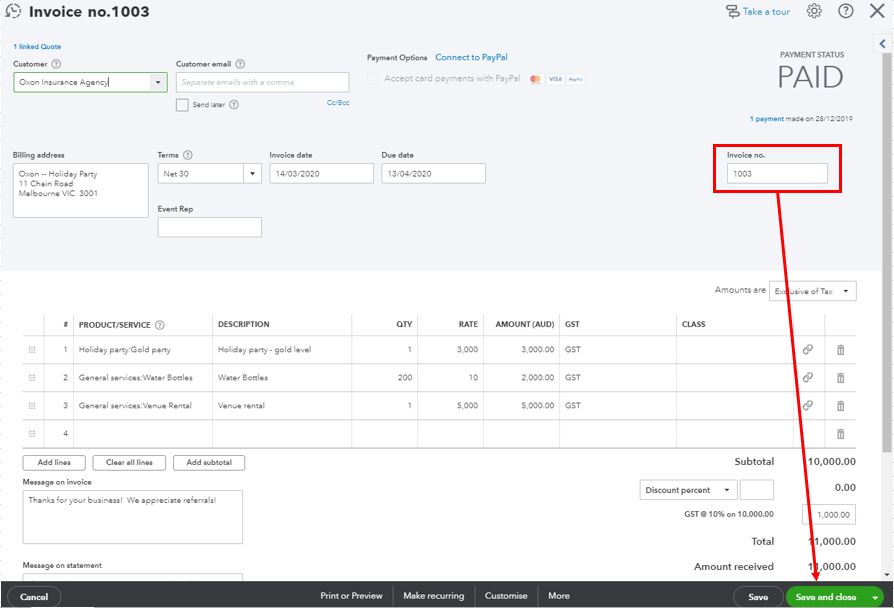Click the invoice history clock icon
Viewport: 894px width, 608px height.
[13, 12]
